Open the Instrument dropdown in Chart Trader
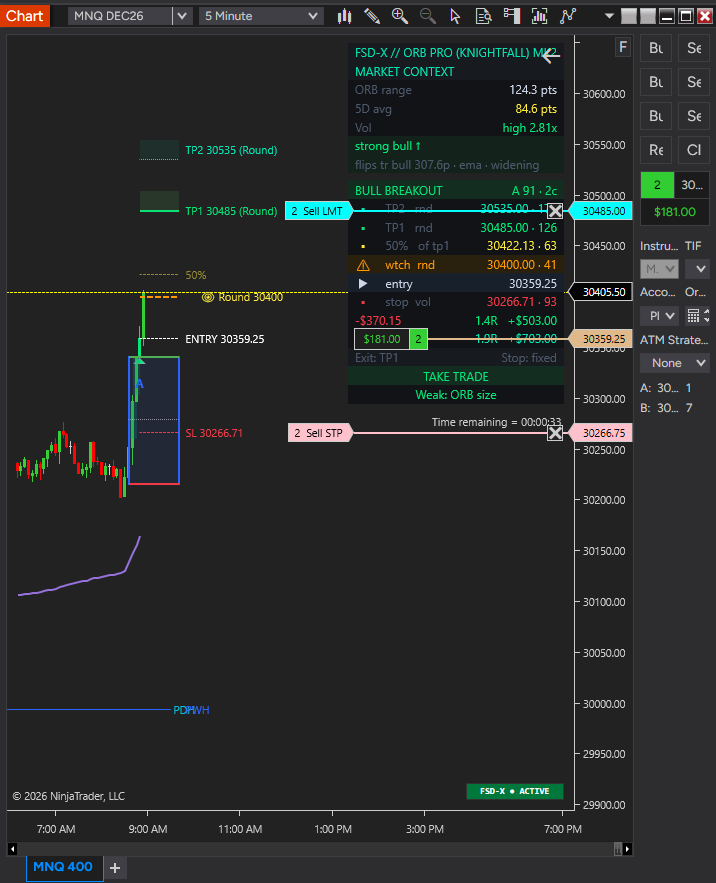This screenshot has height=883, width=716. click(x=659, y=269)
